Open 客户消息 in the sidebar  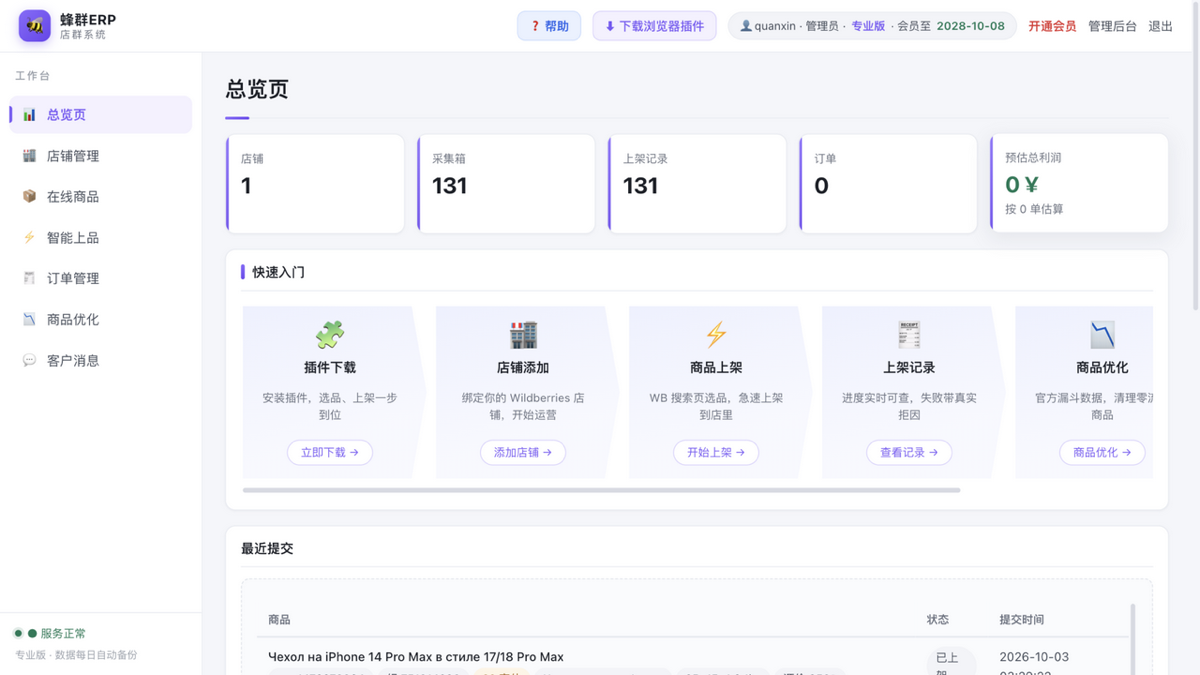click(x=100, y=361)
